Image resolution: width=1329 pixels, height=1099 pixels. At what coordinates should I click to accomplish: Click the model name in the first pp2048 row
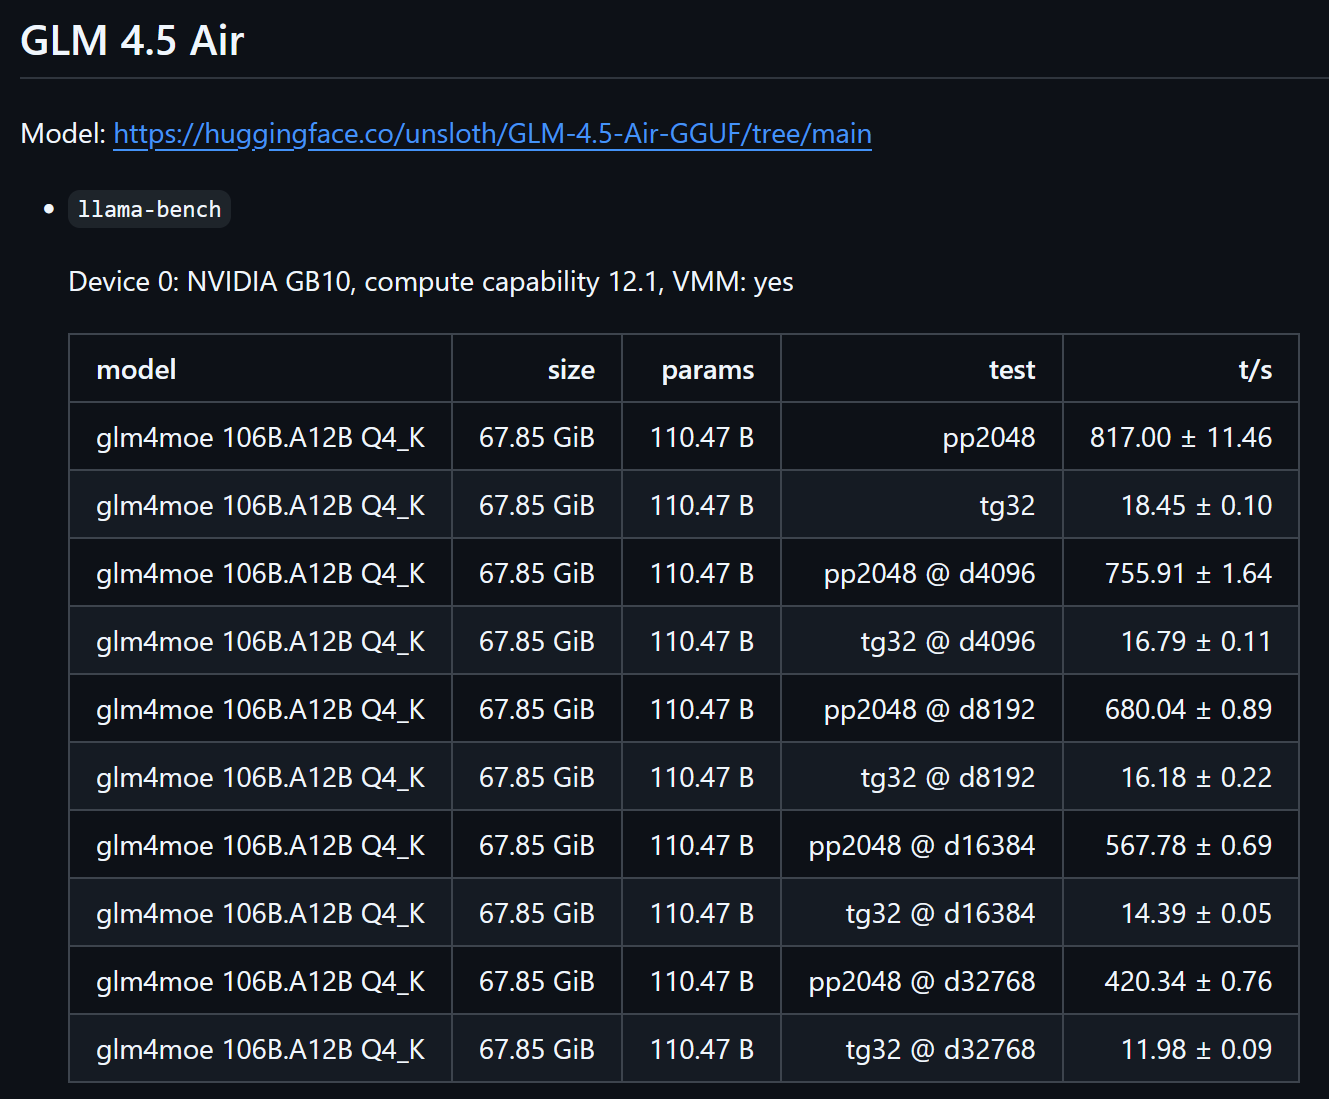(260, 438)
